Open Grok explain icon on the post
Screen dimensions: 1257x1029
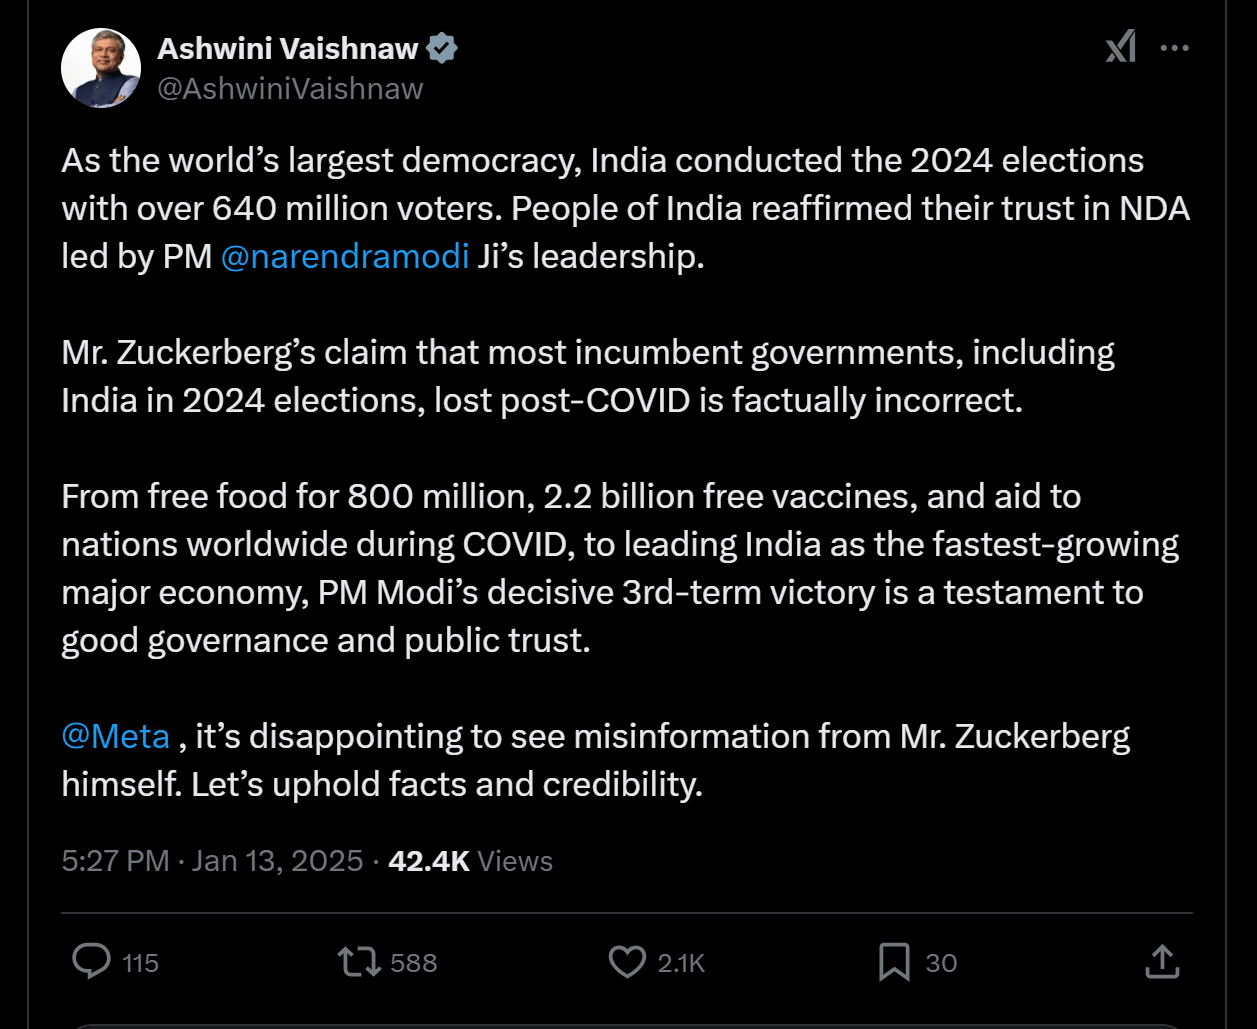[1121, 47]
